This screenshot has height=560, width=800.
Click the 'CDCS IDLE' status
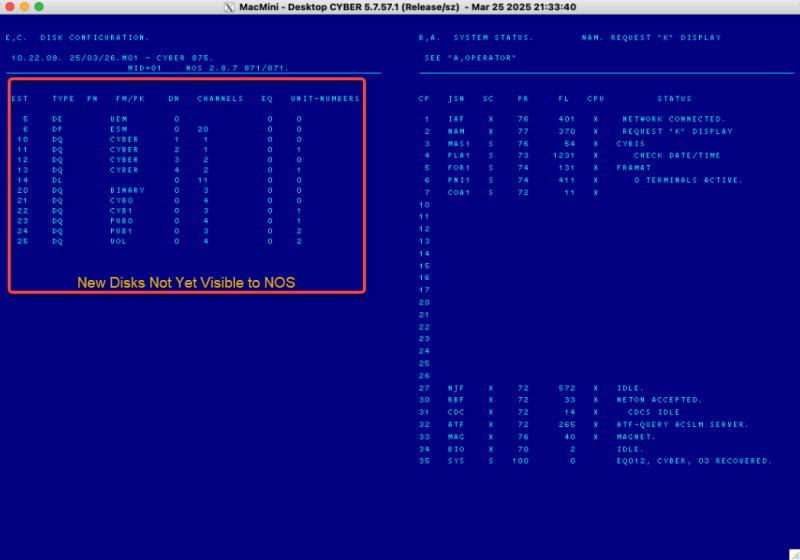pos(654,412)
